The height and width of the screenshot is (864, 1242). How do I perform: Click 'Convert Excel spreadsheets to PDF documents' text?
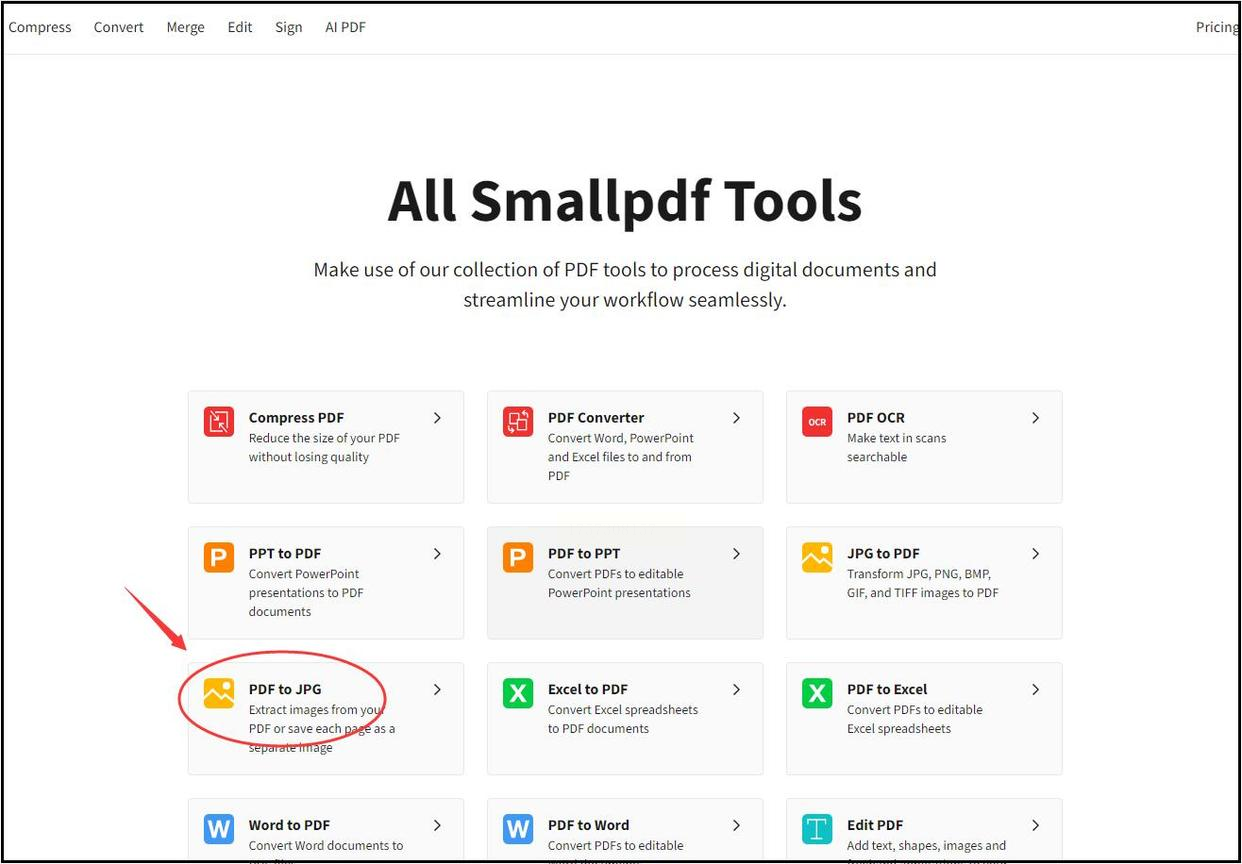pyautogui.click(x=623, y=720)
